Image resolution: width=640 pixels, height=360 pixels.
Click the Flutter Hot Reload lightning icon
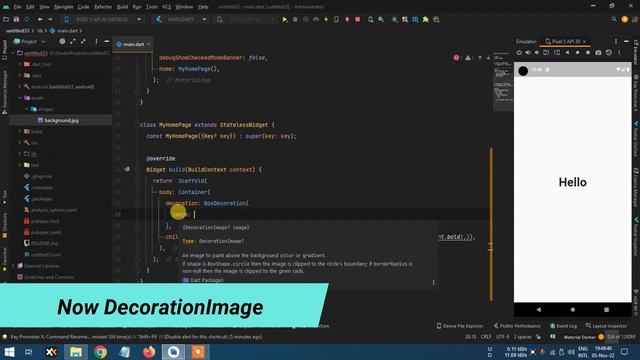coord(326,19)
